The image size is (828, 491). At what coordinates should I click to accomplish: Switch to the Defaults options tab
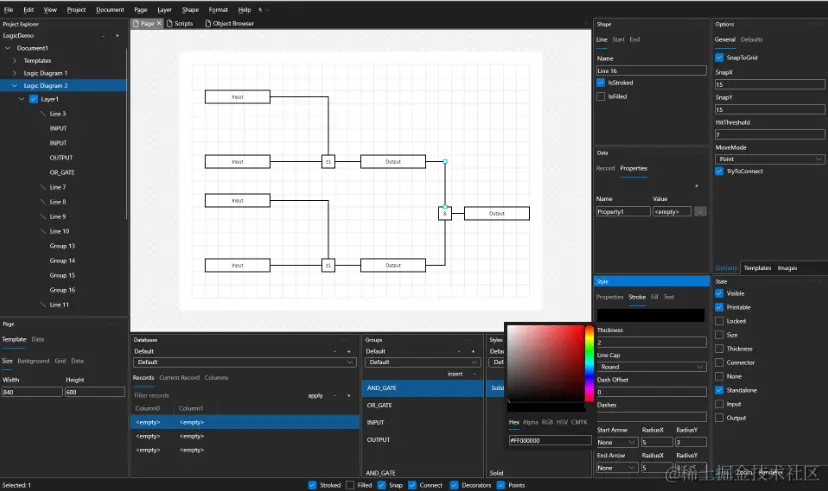click(751, 40)
